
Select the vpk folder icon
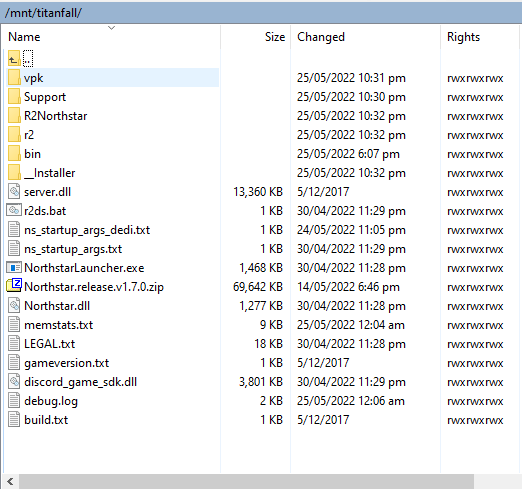tap(14, 78)
